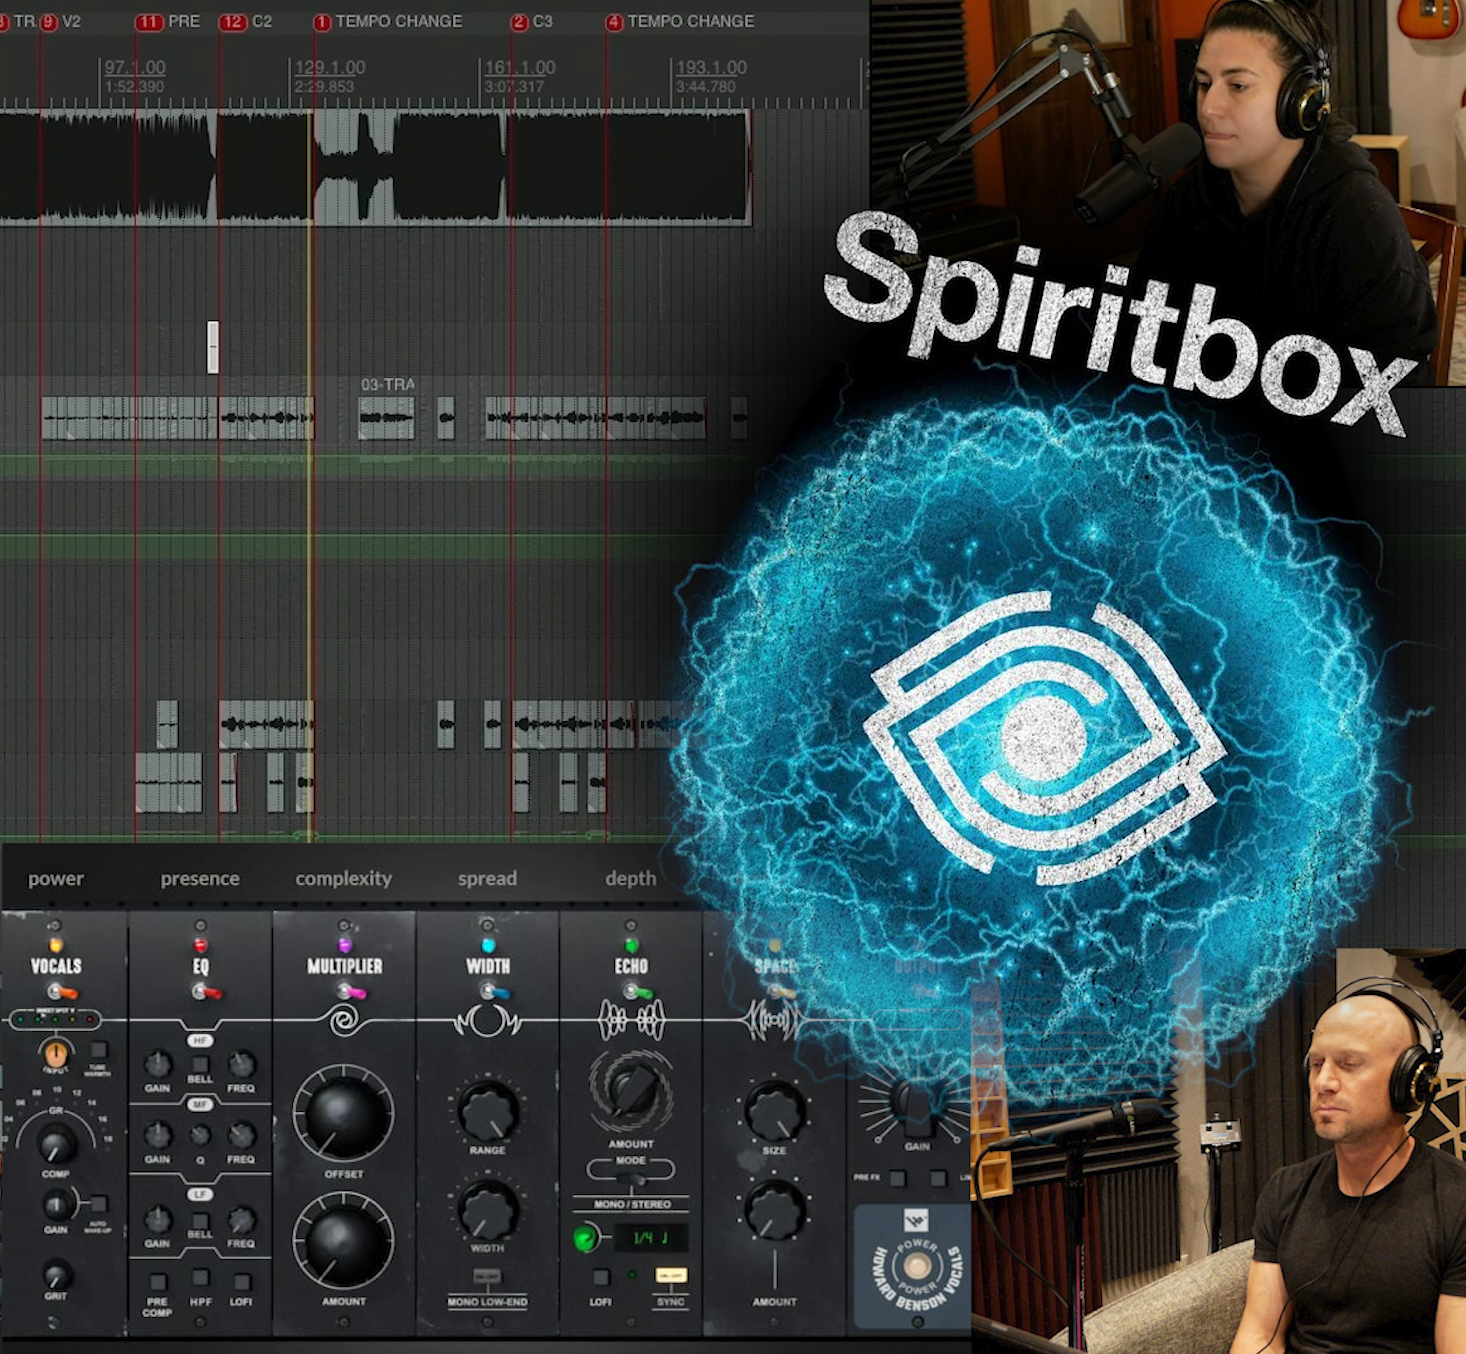This screenshot has height=1354, width=1466.
Task: Click the Grit knob
Action: click(56, 1275)
